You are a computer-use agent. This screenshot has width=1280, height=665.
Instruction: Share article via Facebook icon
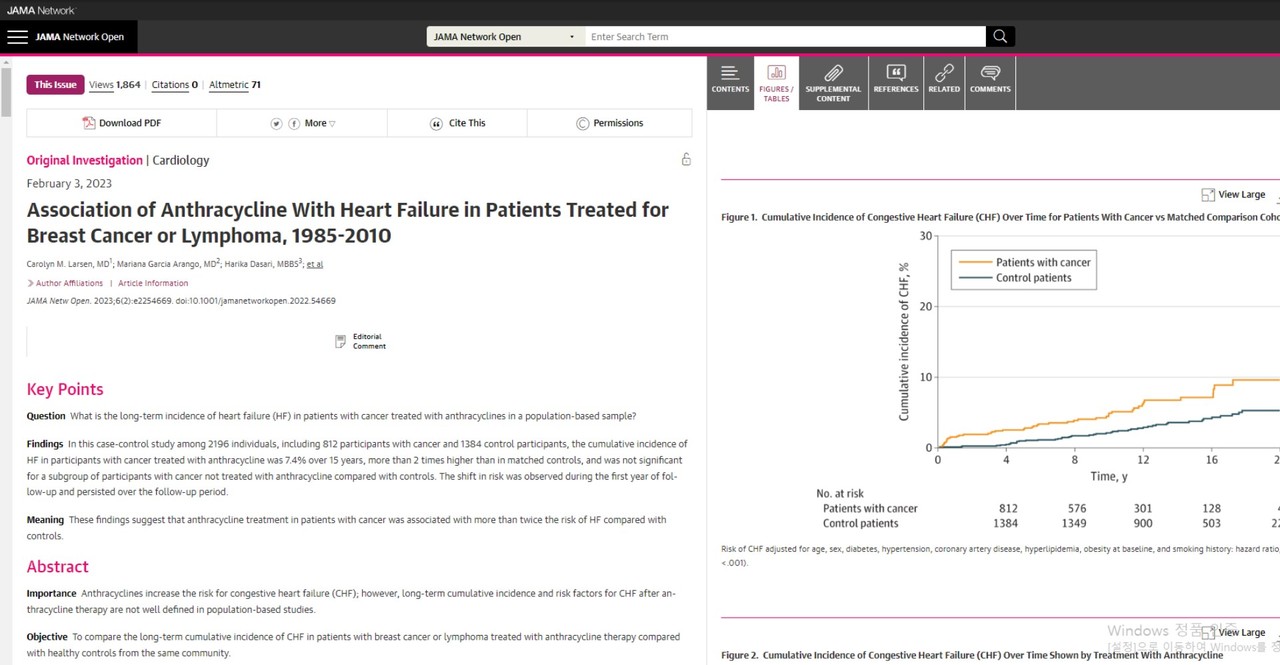coord(294,124)
